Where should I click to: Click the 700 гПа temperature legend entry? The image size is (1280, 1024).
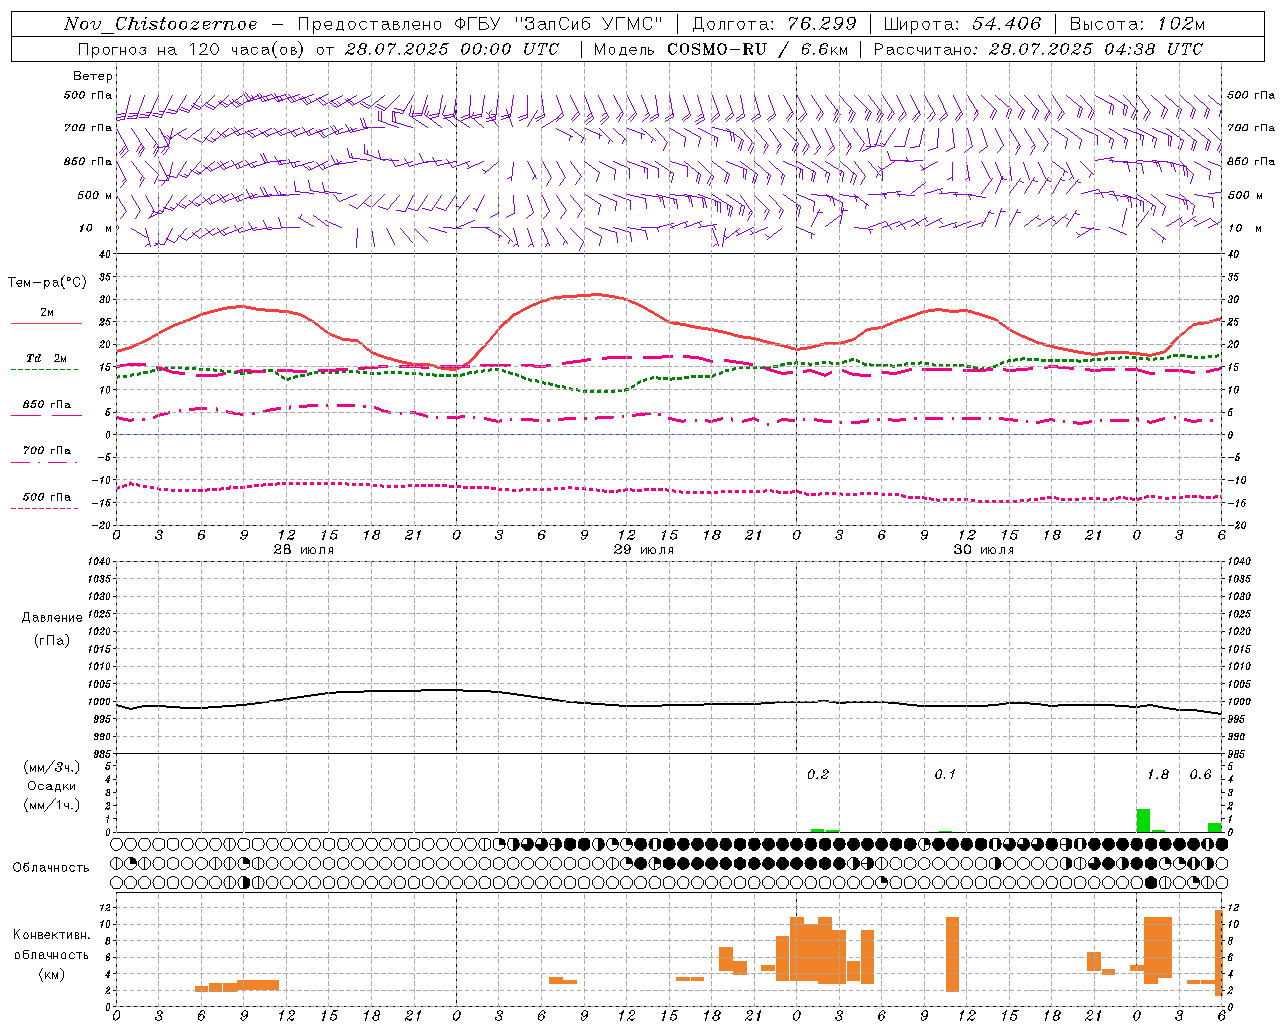coord(47,451)
